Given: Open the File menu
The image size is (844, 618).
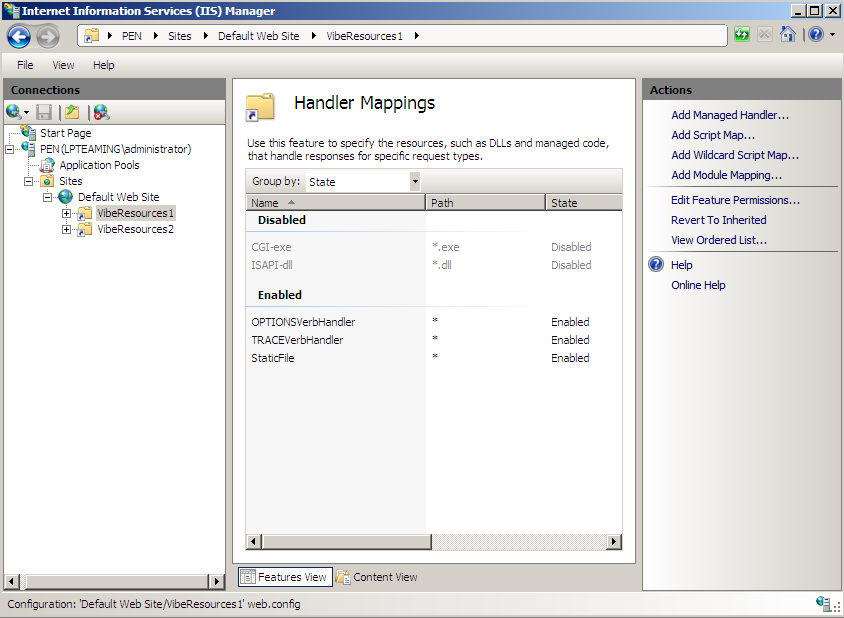Looking at the screenshot, I should coord(25,65).
